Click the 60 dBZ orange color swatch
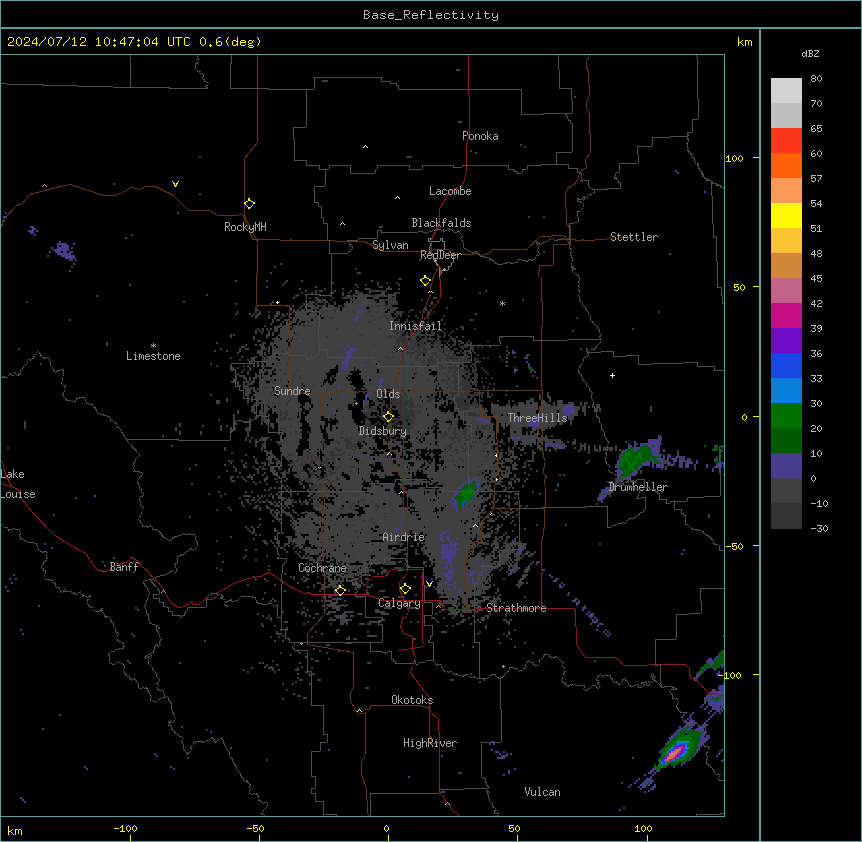 click(786, 165)
